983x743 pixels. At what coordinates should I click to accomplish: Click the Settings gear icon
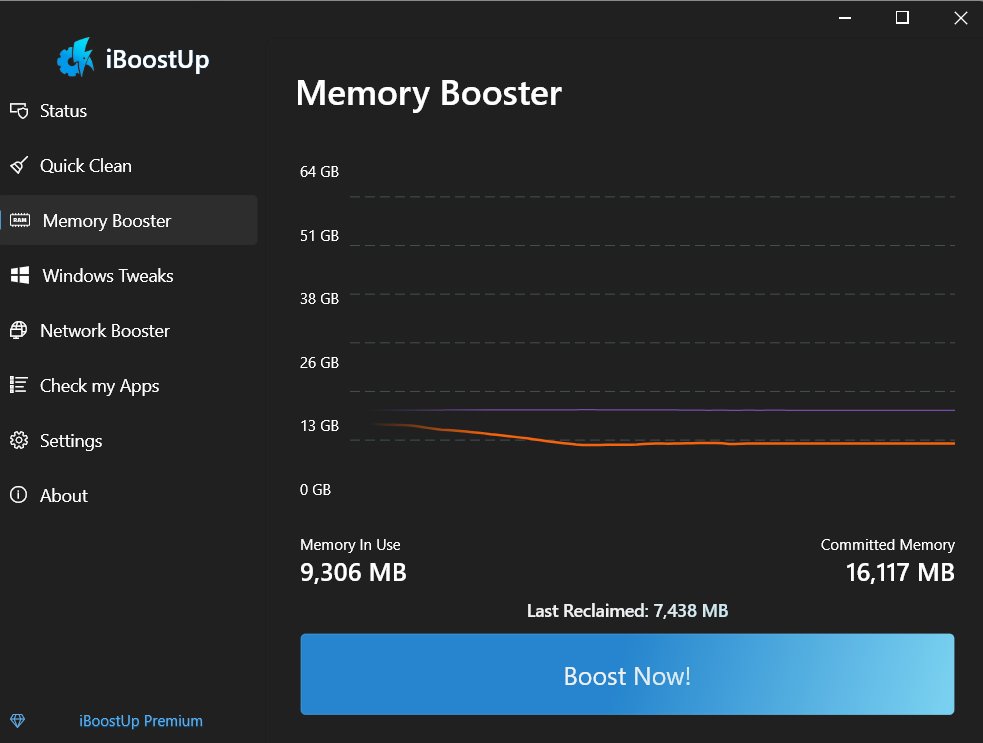click(x=19, y=440)
